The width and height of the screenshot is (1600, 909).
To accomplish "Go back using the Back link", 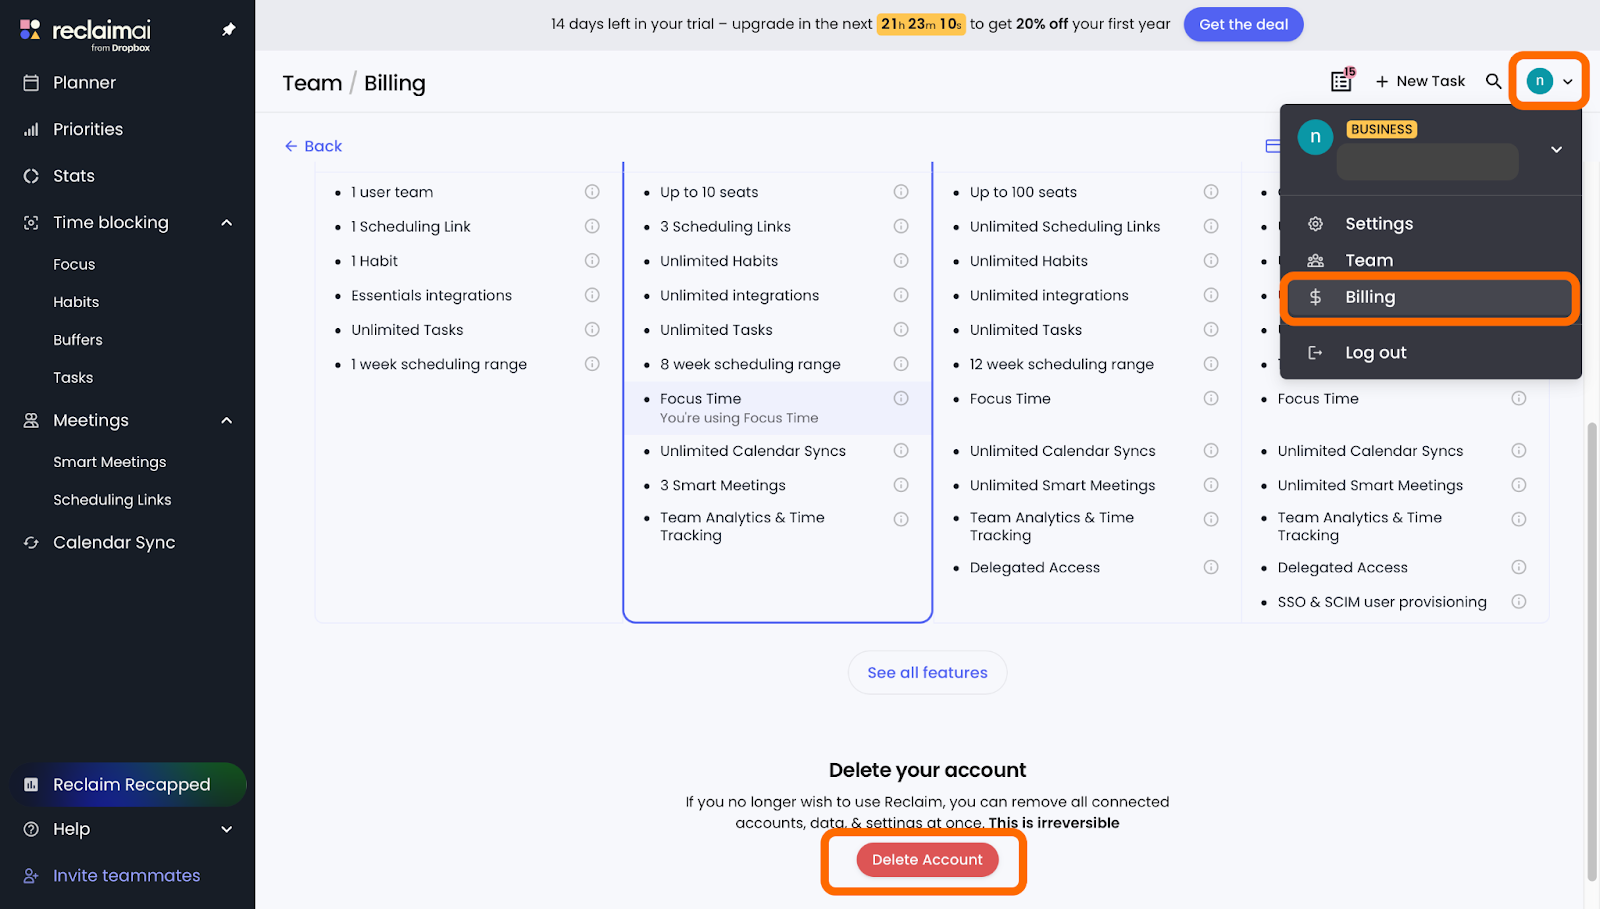I will [314, 146].
